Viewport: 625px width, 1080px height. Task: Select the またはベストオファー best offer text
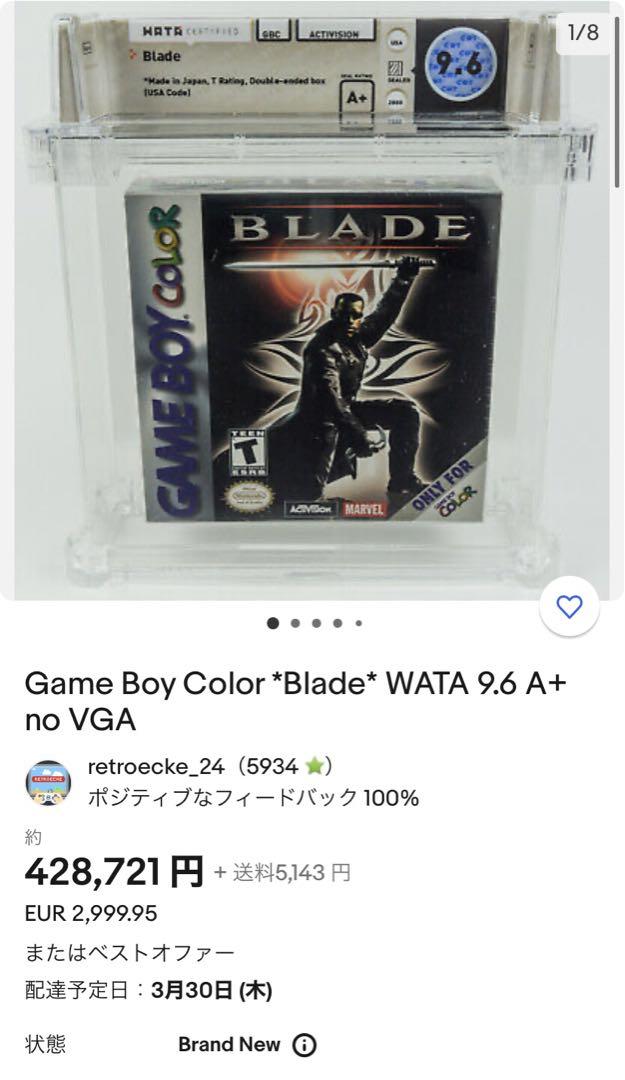(130, 953)
